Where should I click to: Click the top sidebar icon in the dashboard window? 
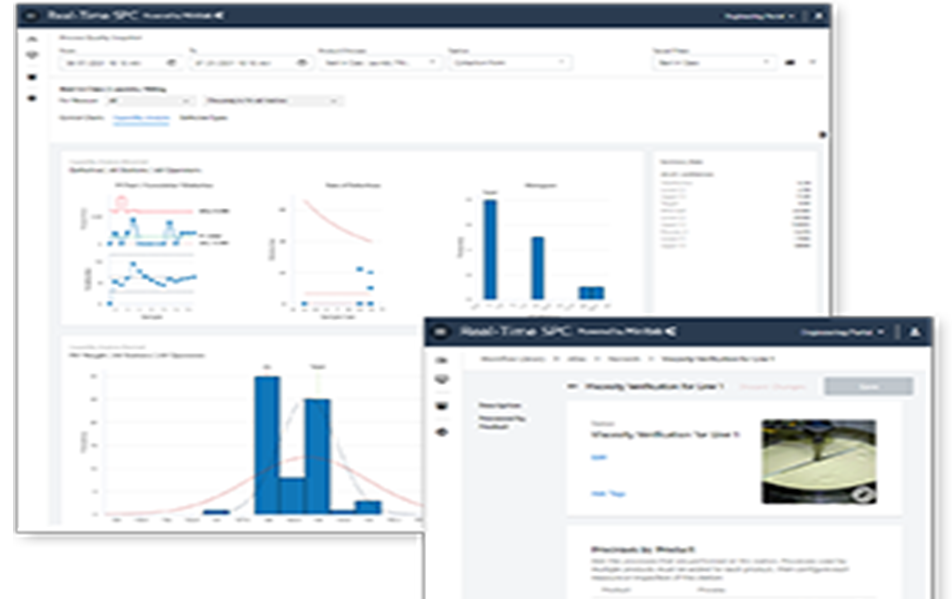pos(31,37)
